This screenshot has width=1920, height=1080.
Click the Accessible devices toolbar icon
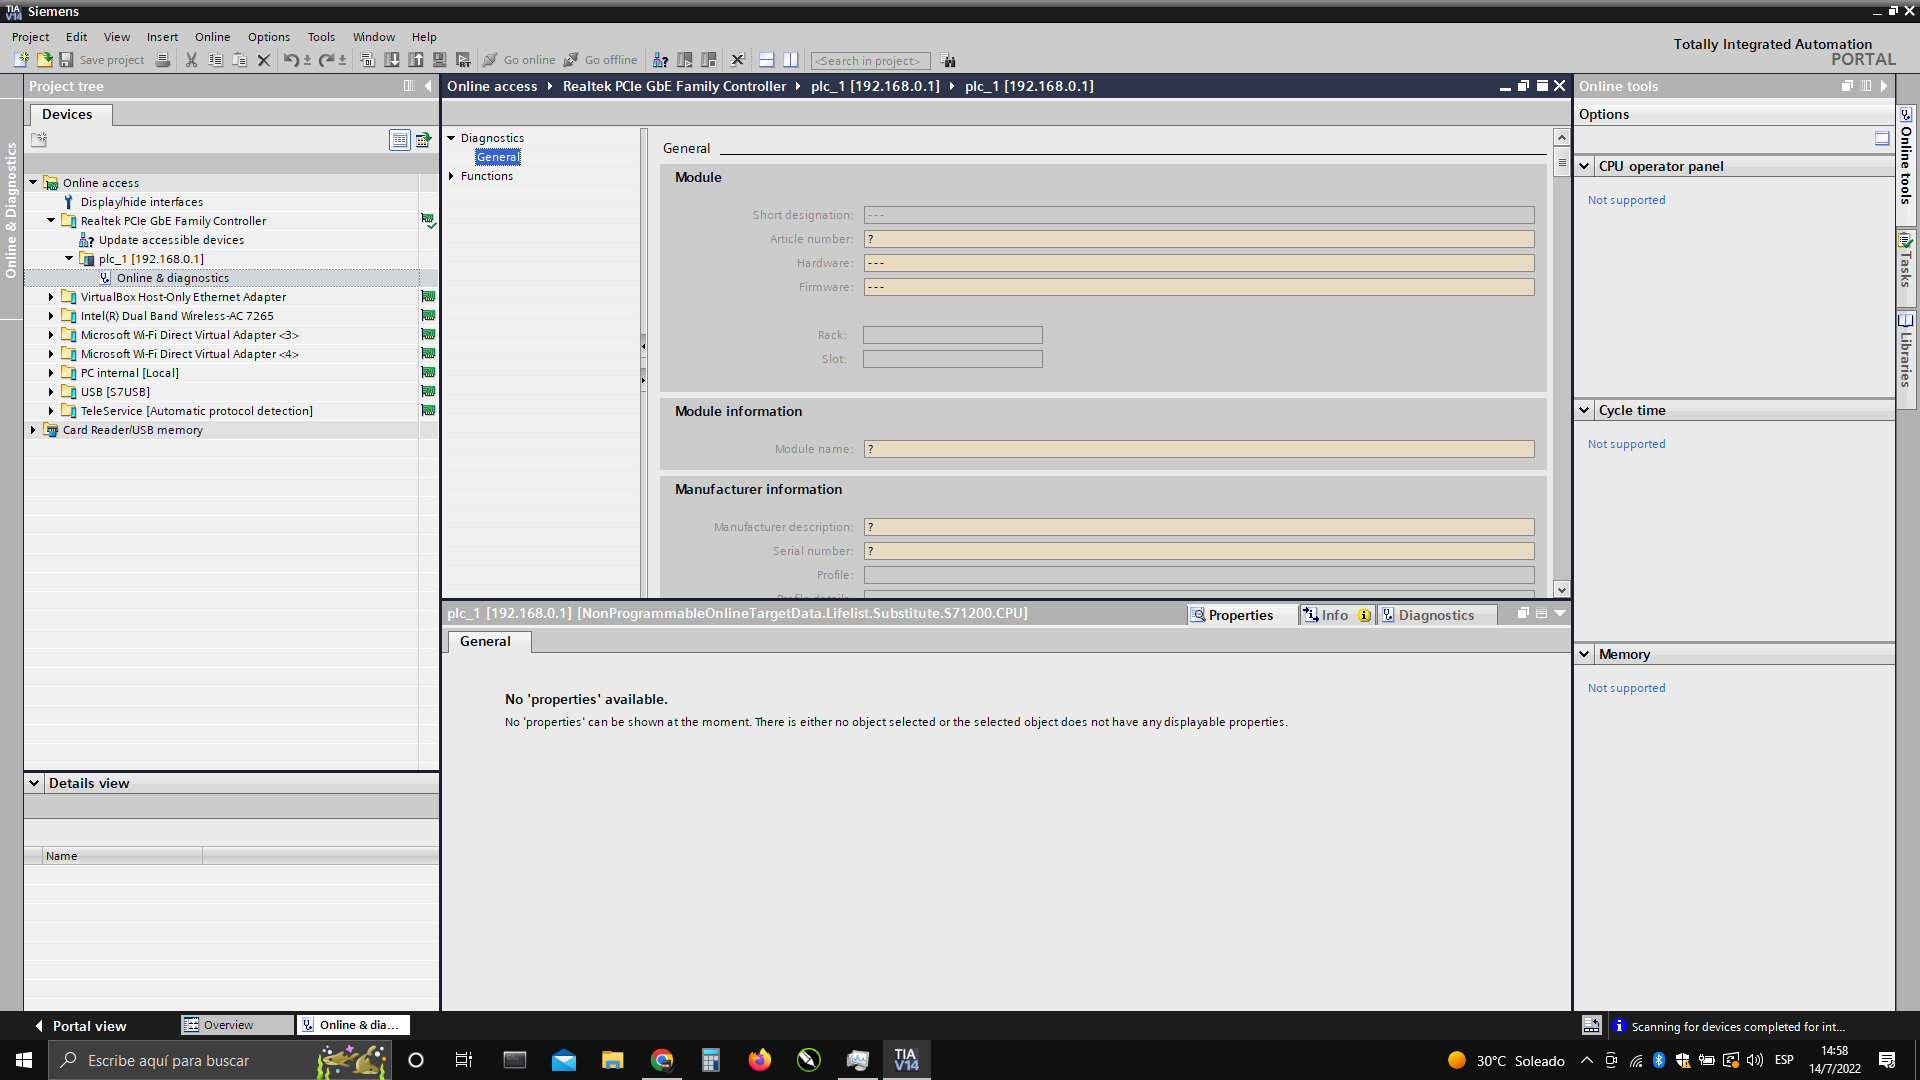(x=660, y=60)
